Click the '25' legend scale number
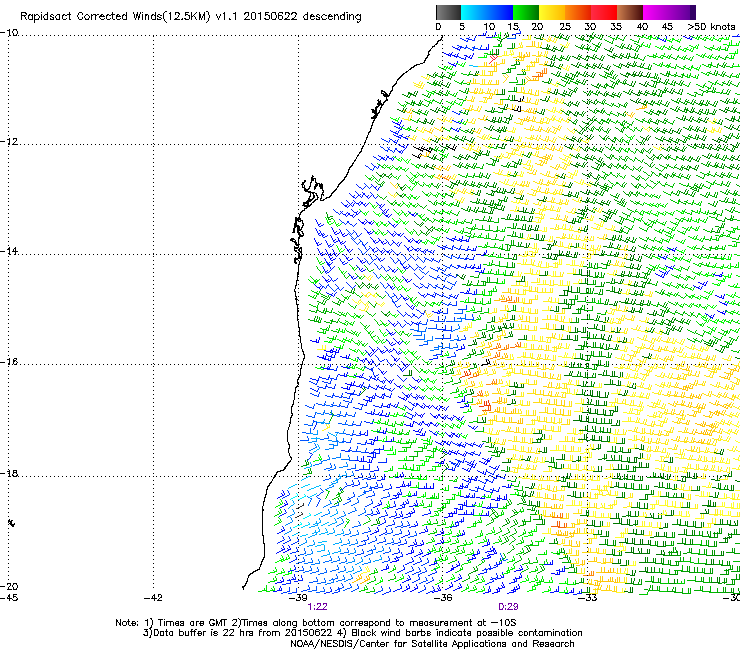The width and height of the screenshot is (740, 650). click(565, 27)
